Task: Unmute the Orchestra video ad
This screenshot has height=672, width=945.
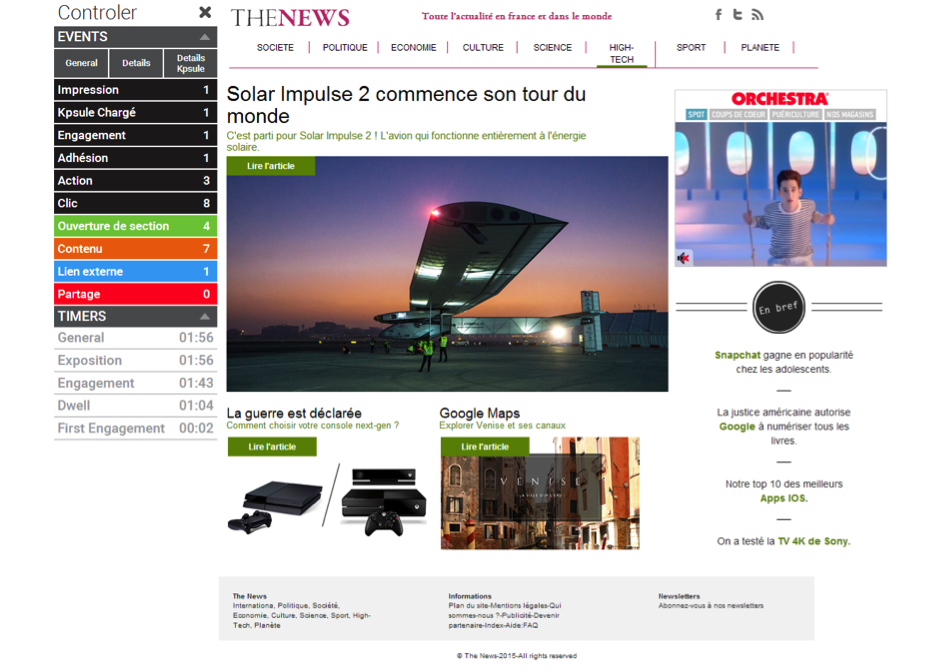Action: tap(684, 258)
